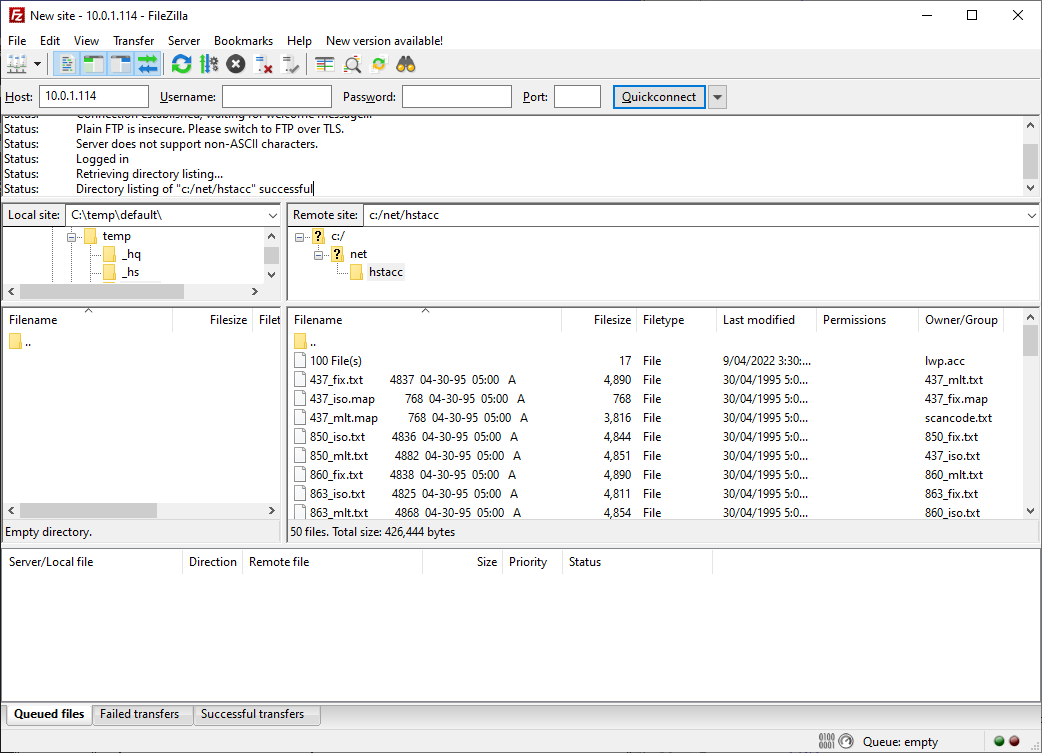Open directory listing filters icon
The height and width of the screenshot is (753, 1042).
click(x=324, y=64)
